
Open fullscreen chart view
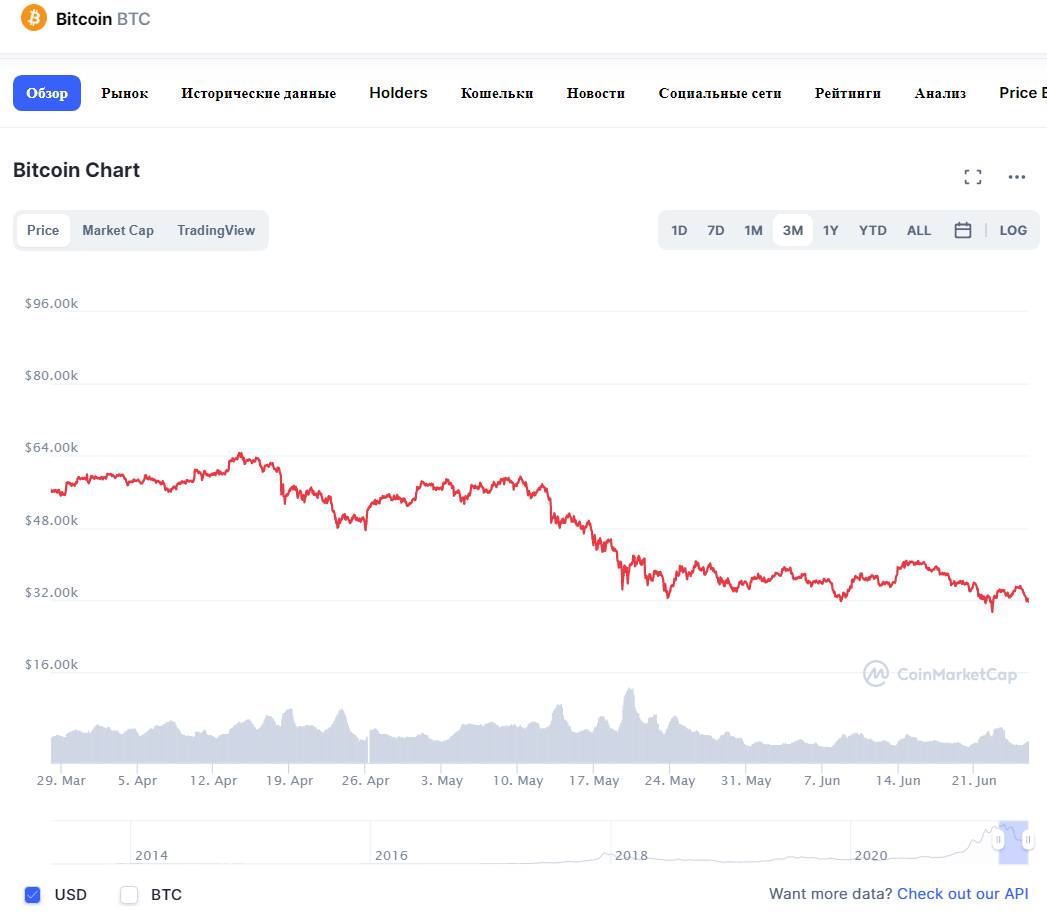point(972,177)
